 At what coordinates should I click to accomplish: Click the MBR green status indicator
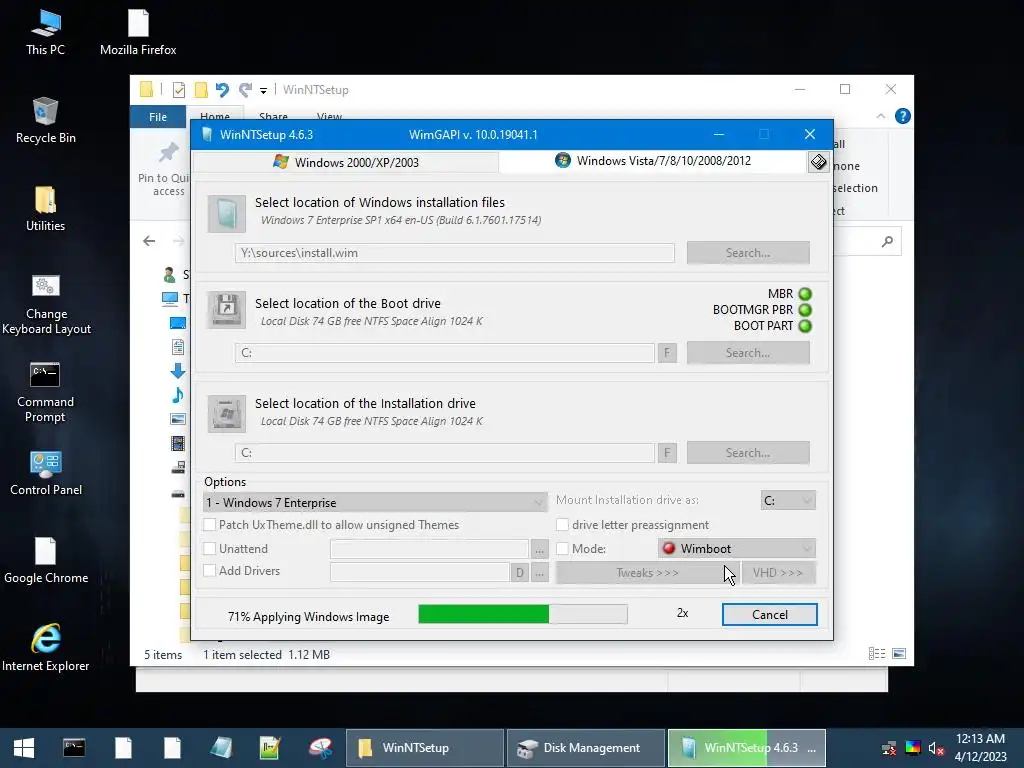pos(805,294)
